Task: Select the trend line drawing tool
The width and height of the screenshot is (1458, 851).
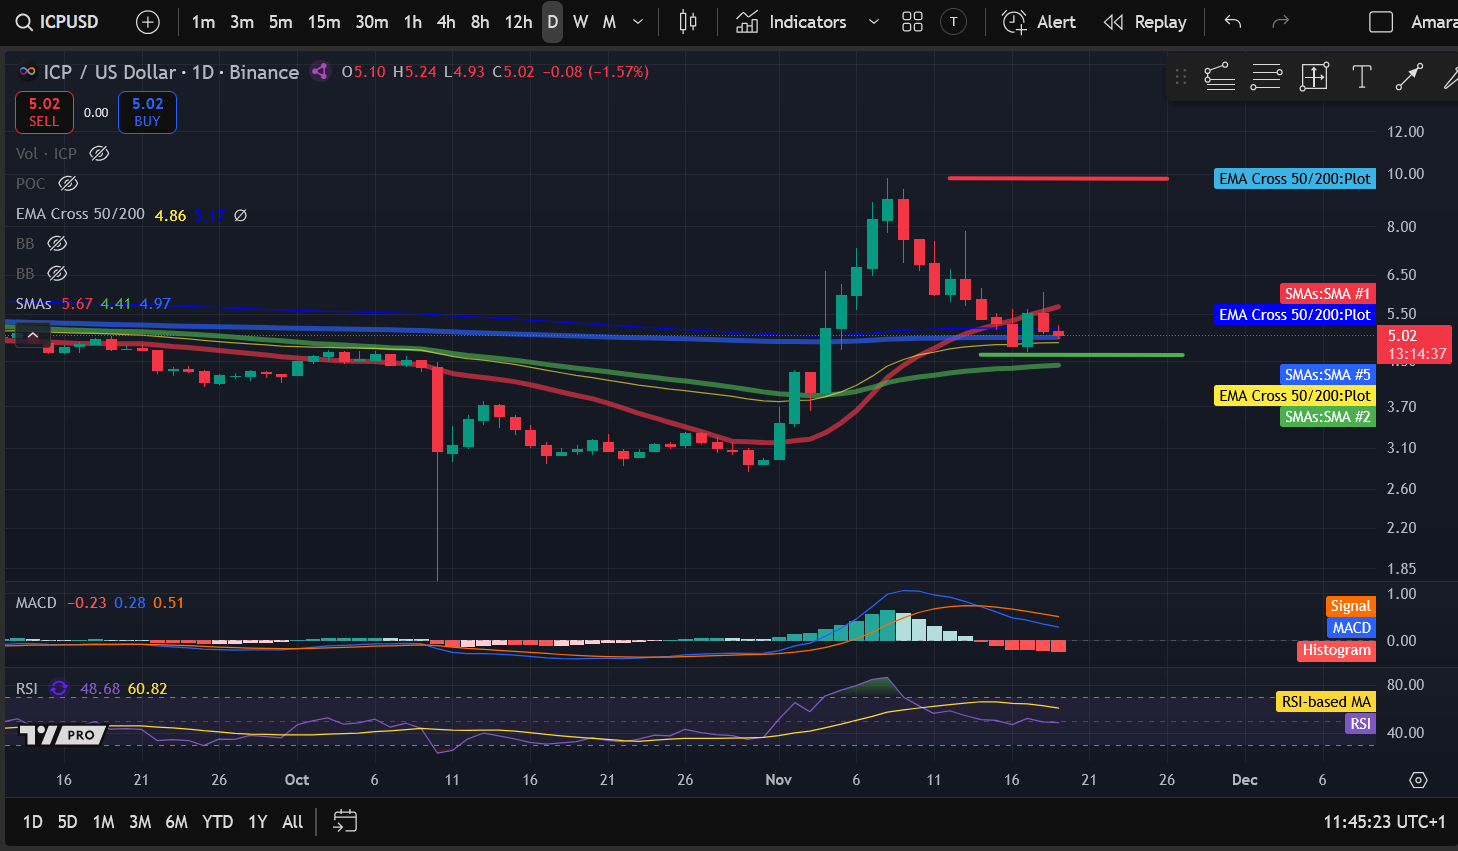Action: point(1408,77)
